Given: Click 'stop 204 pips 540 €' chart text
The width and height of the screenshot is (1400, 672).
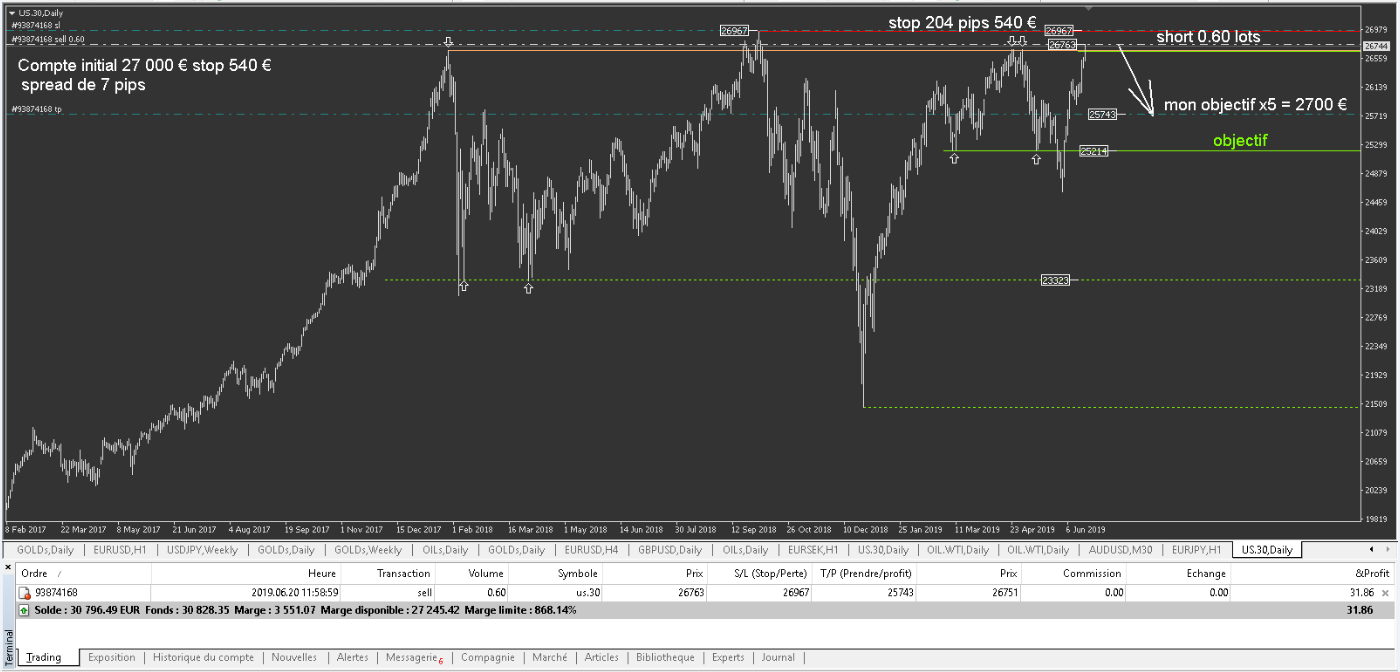Looking at the screenshot, I should (962, 23).
